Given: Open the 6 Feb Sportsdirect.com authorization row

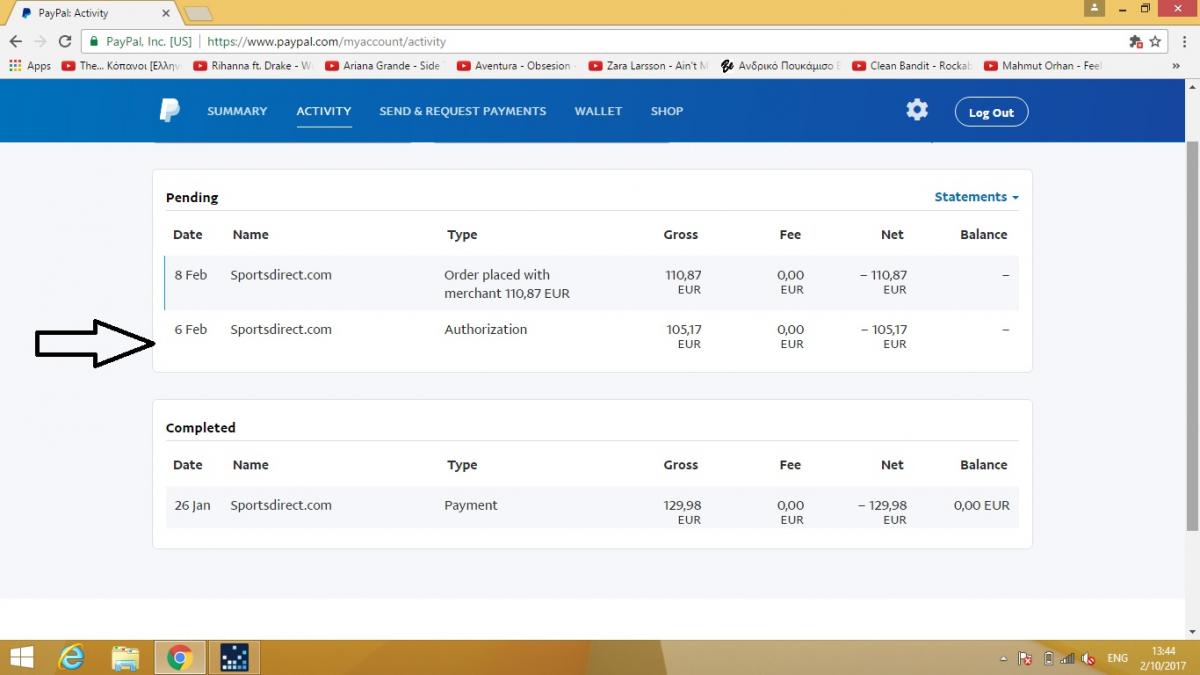Looking at the screenshot, I should coord(592,337).
